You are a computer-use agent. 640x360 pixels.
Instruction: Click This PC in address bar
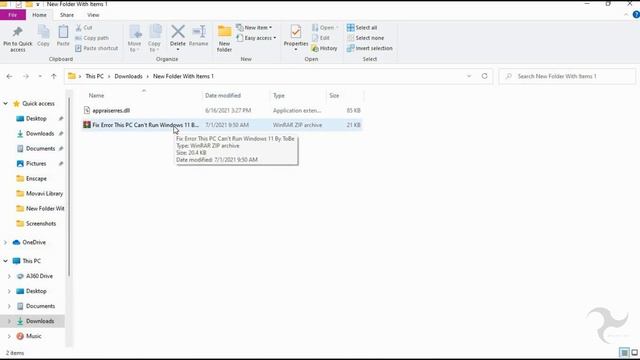coord(94,76)
